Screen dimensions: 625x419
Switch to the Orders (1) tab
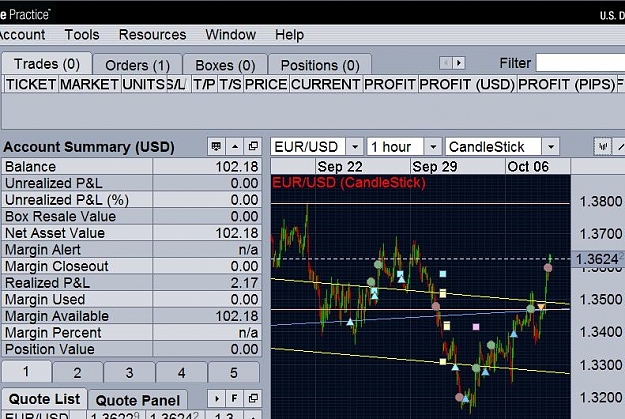[138, 65]
